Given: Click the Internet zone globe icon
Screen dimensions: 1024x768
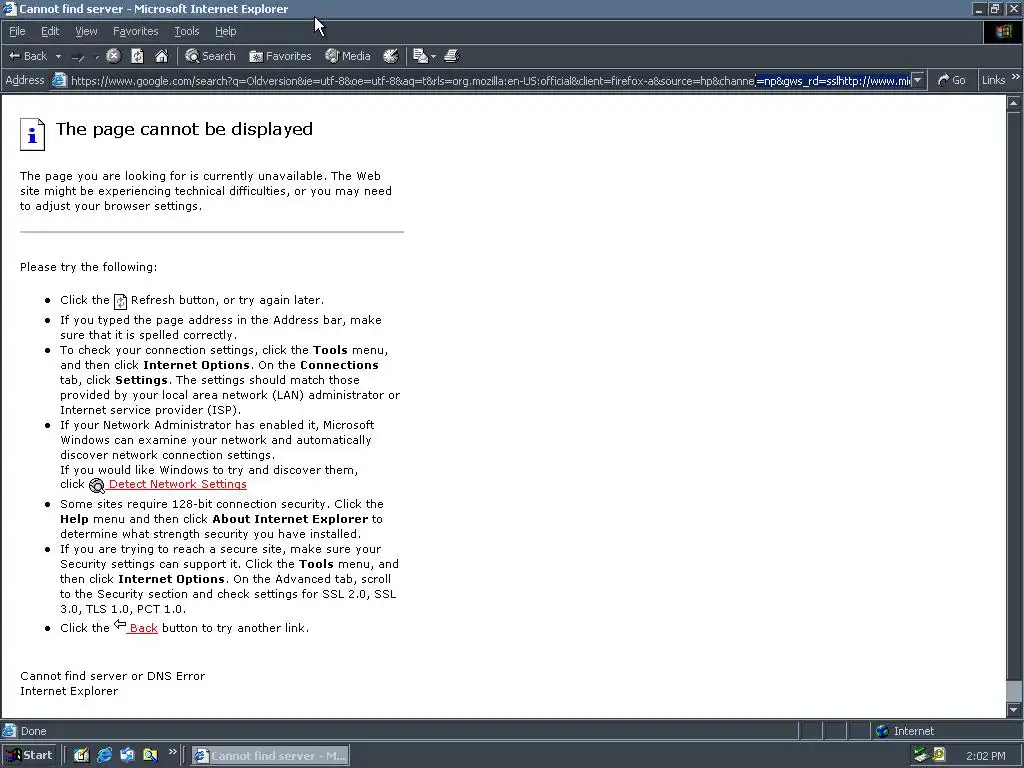Looking at the screenshot, I should pyautogui.click(x=882, y=731).
